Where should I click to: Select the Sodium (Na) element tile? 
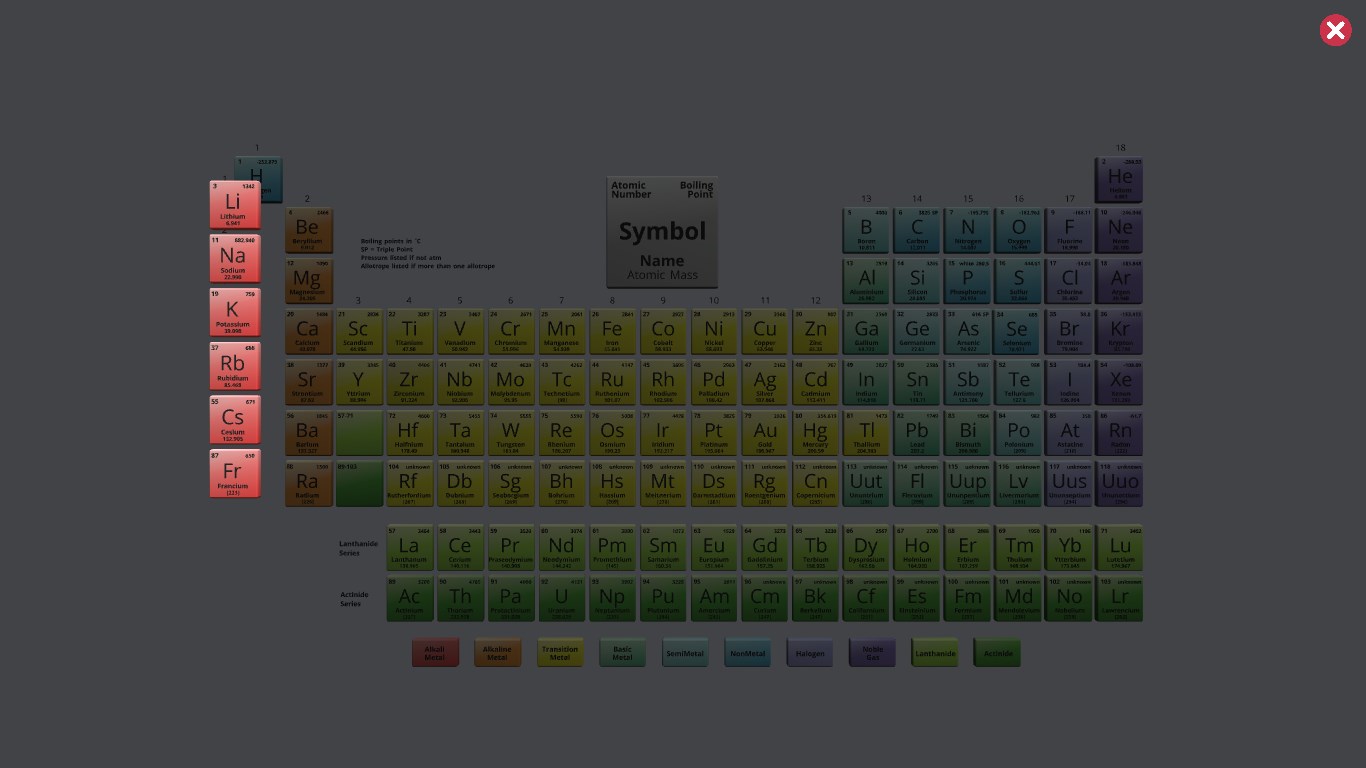coord(234,259)
